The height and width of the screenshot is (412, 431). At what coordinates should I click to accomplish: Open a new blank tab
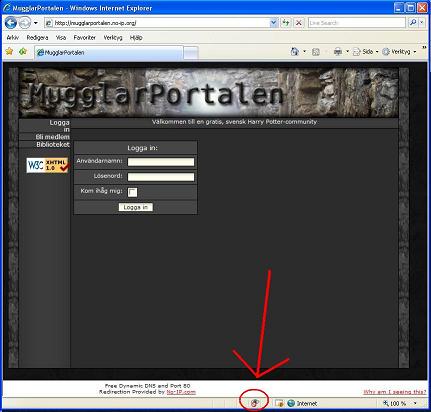pyautogui.click(x=191, y=53)
